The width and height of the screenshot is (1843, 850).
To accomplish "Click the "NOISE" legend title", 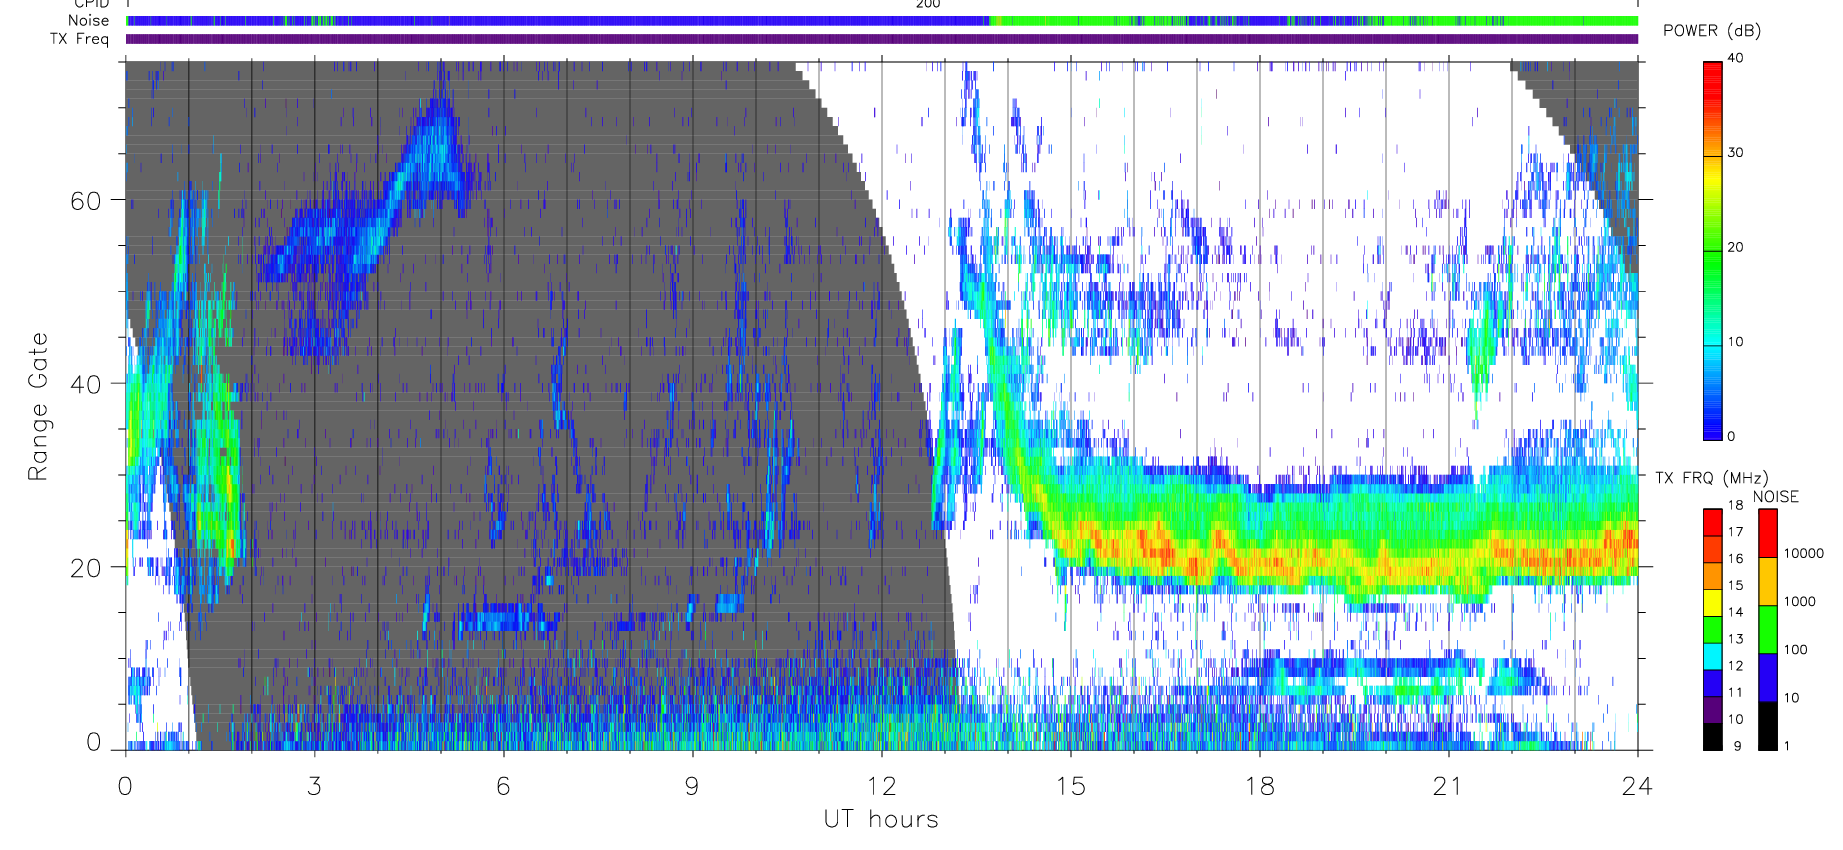I will tap(1776, 497).
